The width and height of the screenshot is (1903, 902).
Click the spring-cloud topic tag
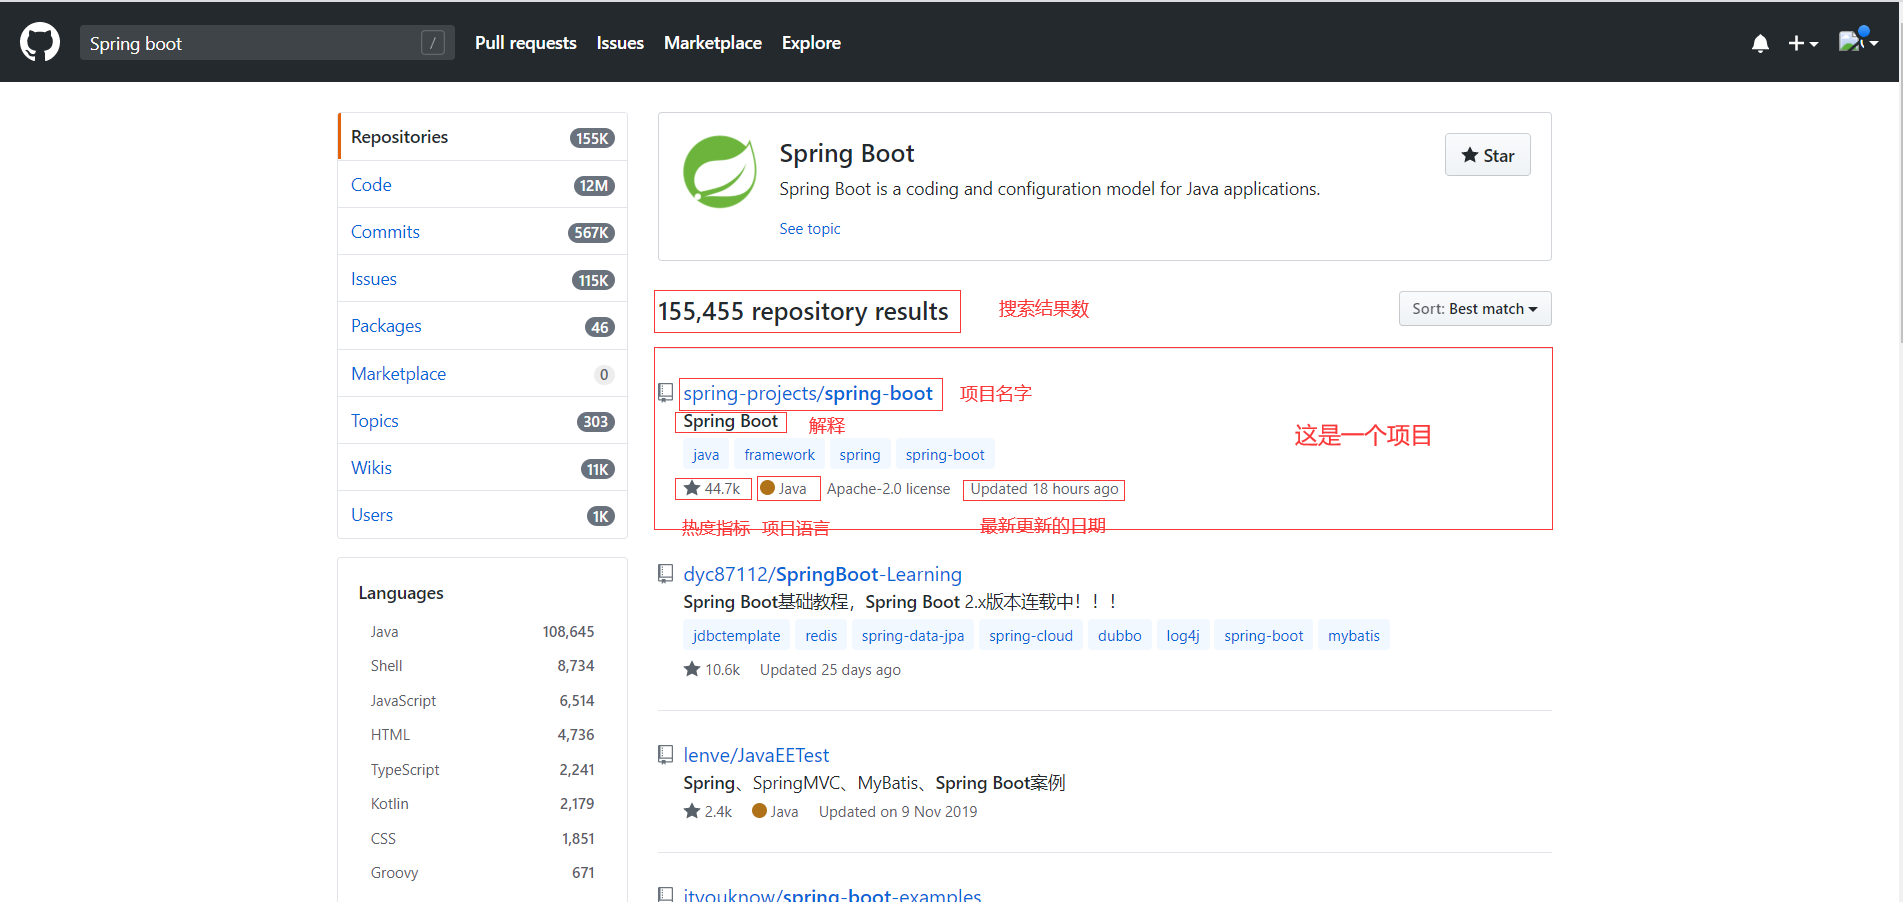pos(1031,636)
